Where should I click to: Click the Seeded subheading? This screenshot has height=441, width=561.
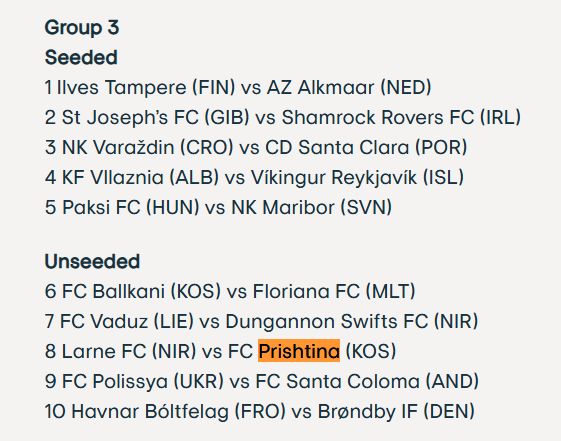[x=81, y=57]
